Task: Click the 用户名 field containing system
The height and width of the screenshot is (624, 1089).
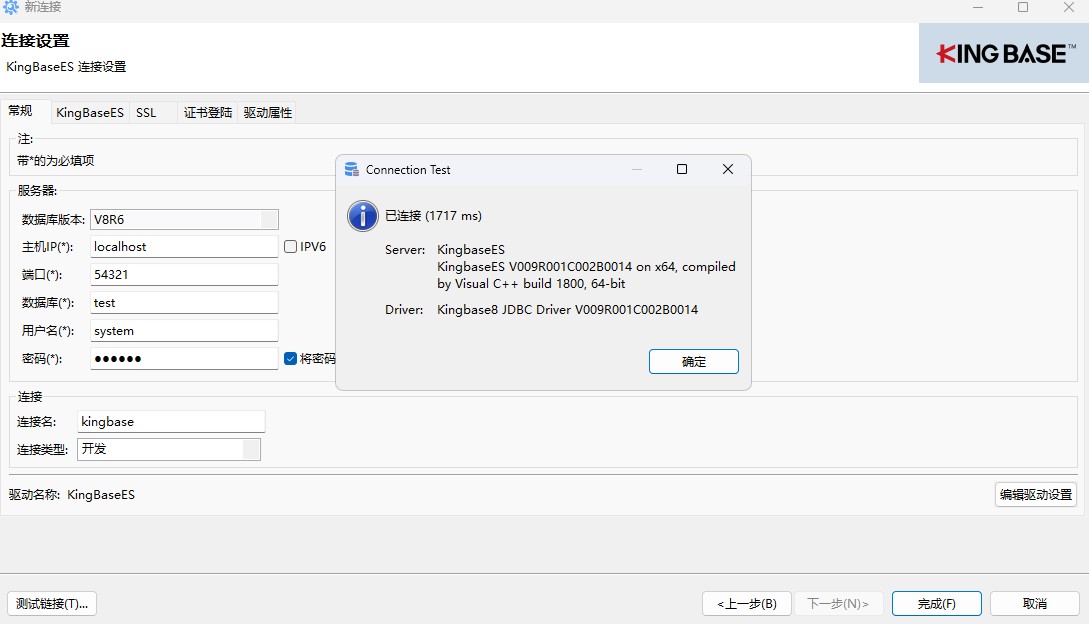Action: 184,331
